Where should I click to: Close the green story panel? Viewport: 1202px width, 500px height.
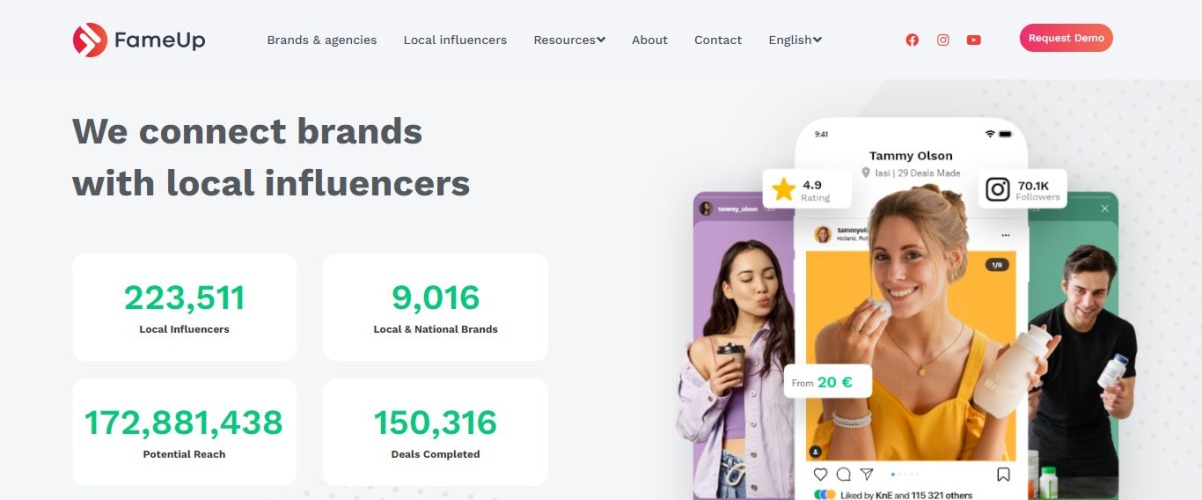tap(1105, 208)
